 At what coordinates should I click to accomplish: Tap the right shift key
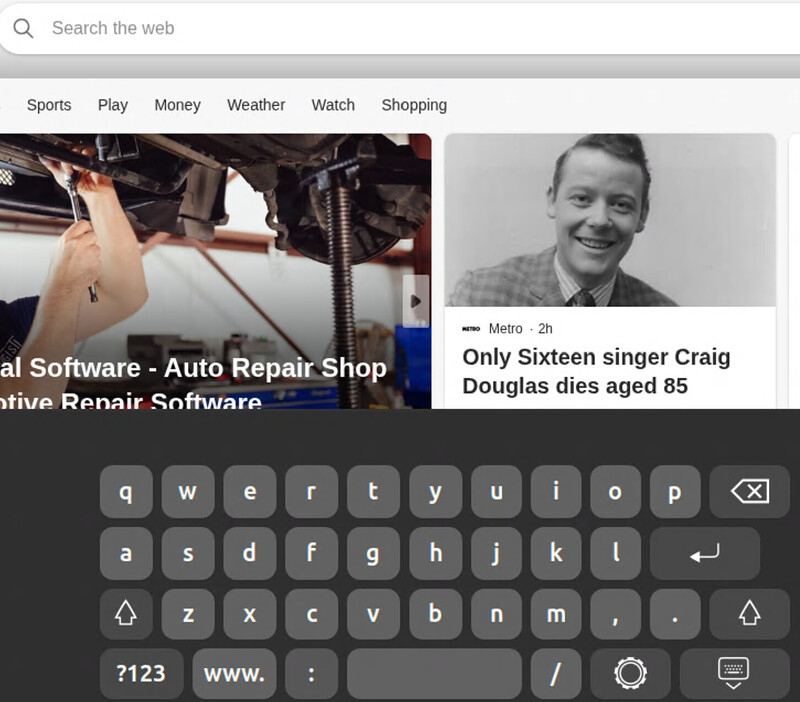click(749, 614)
